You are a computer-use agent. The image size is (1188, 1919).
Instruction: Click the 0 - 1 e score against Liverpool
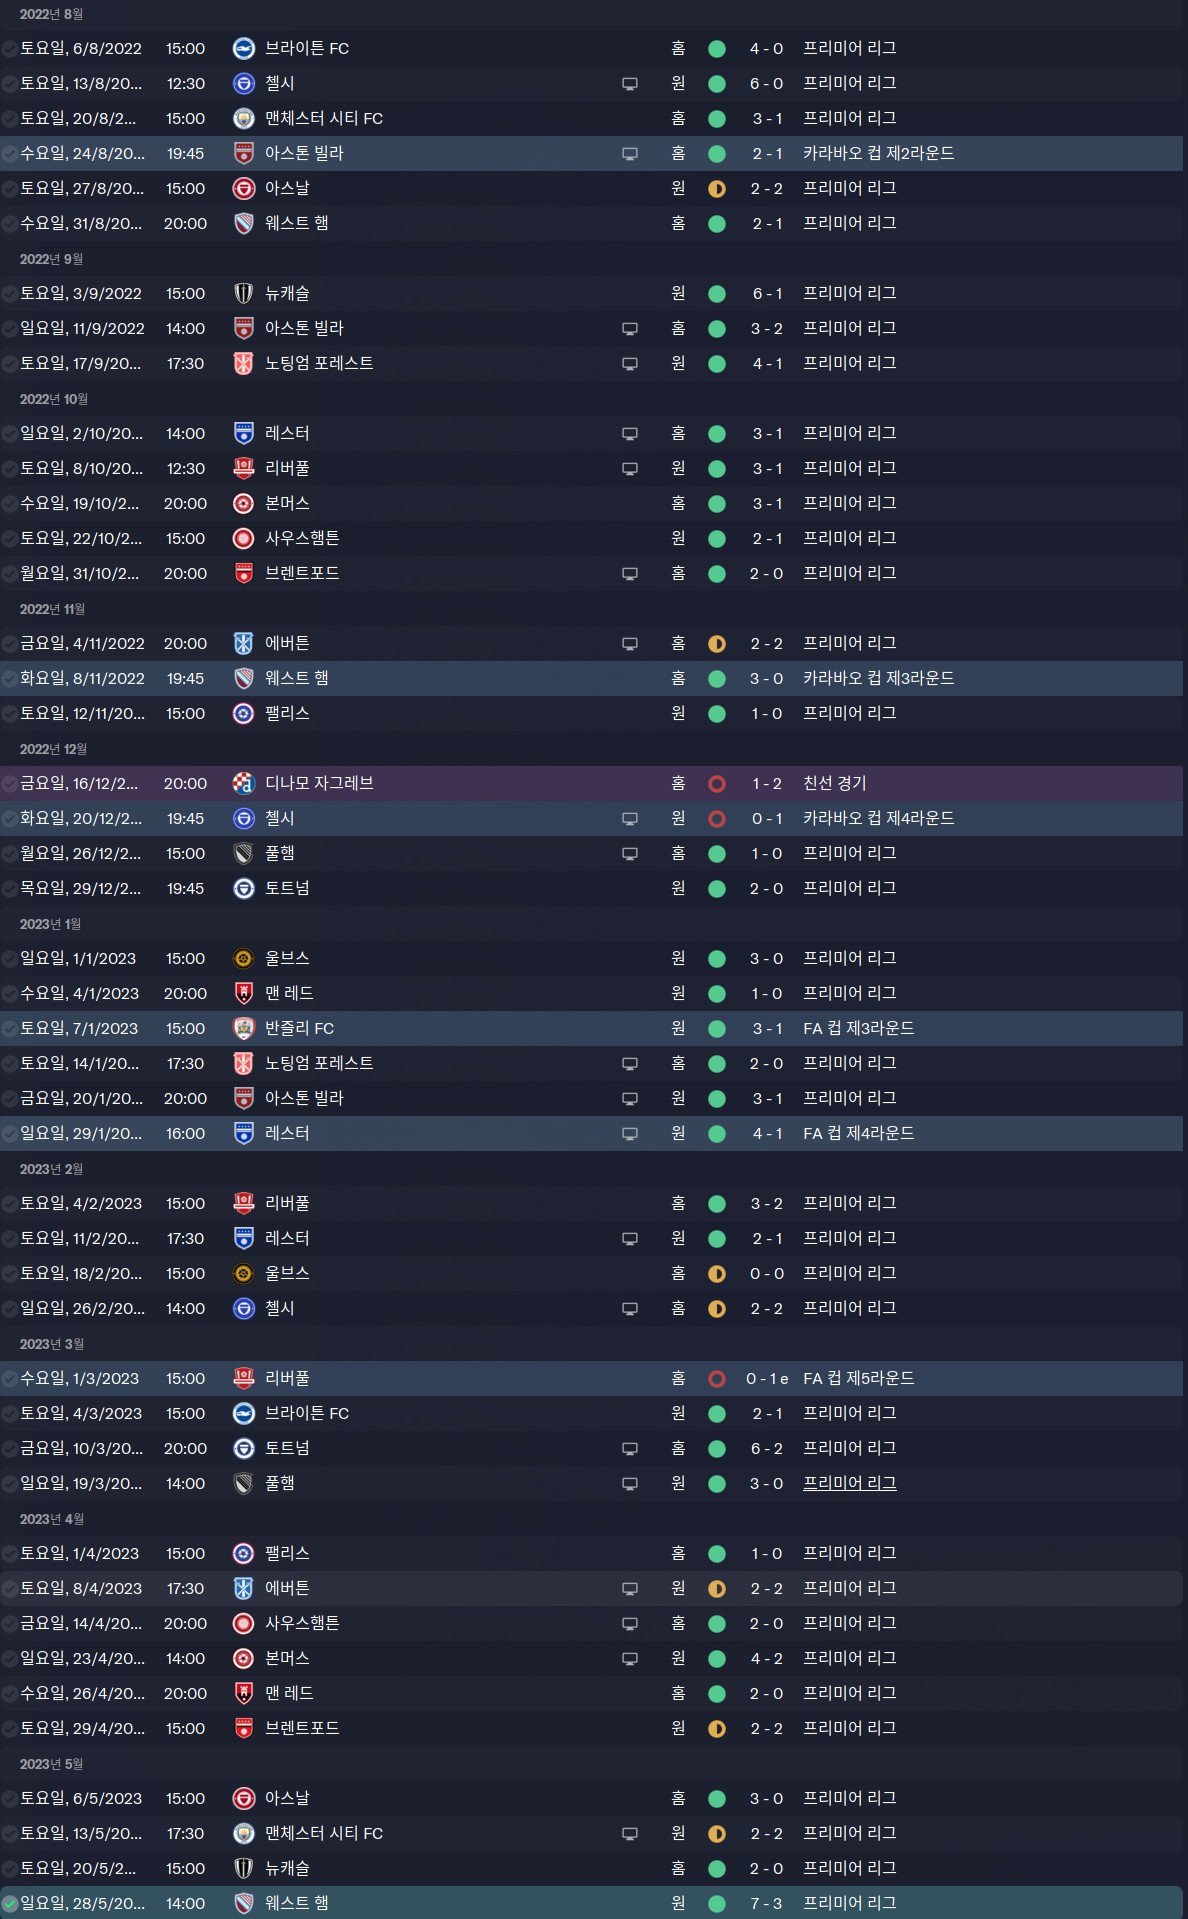tap(767, 1378)
